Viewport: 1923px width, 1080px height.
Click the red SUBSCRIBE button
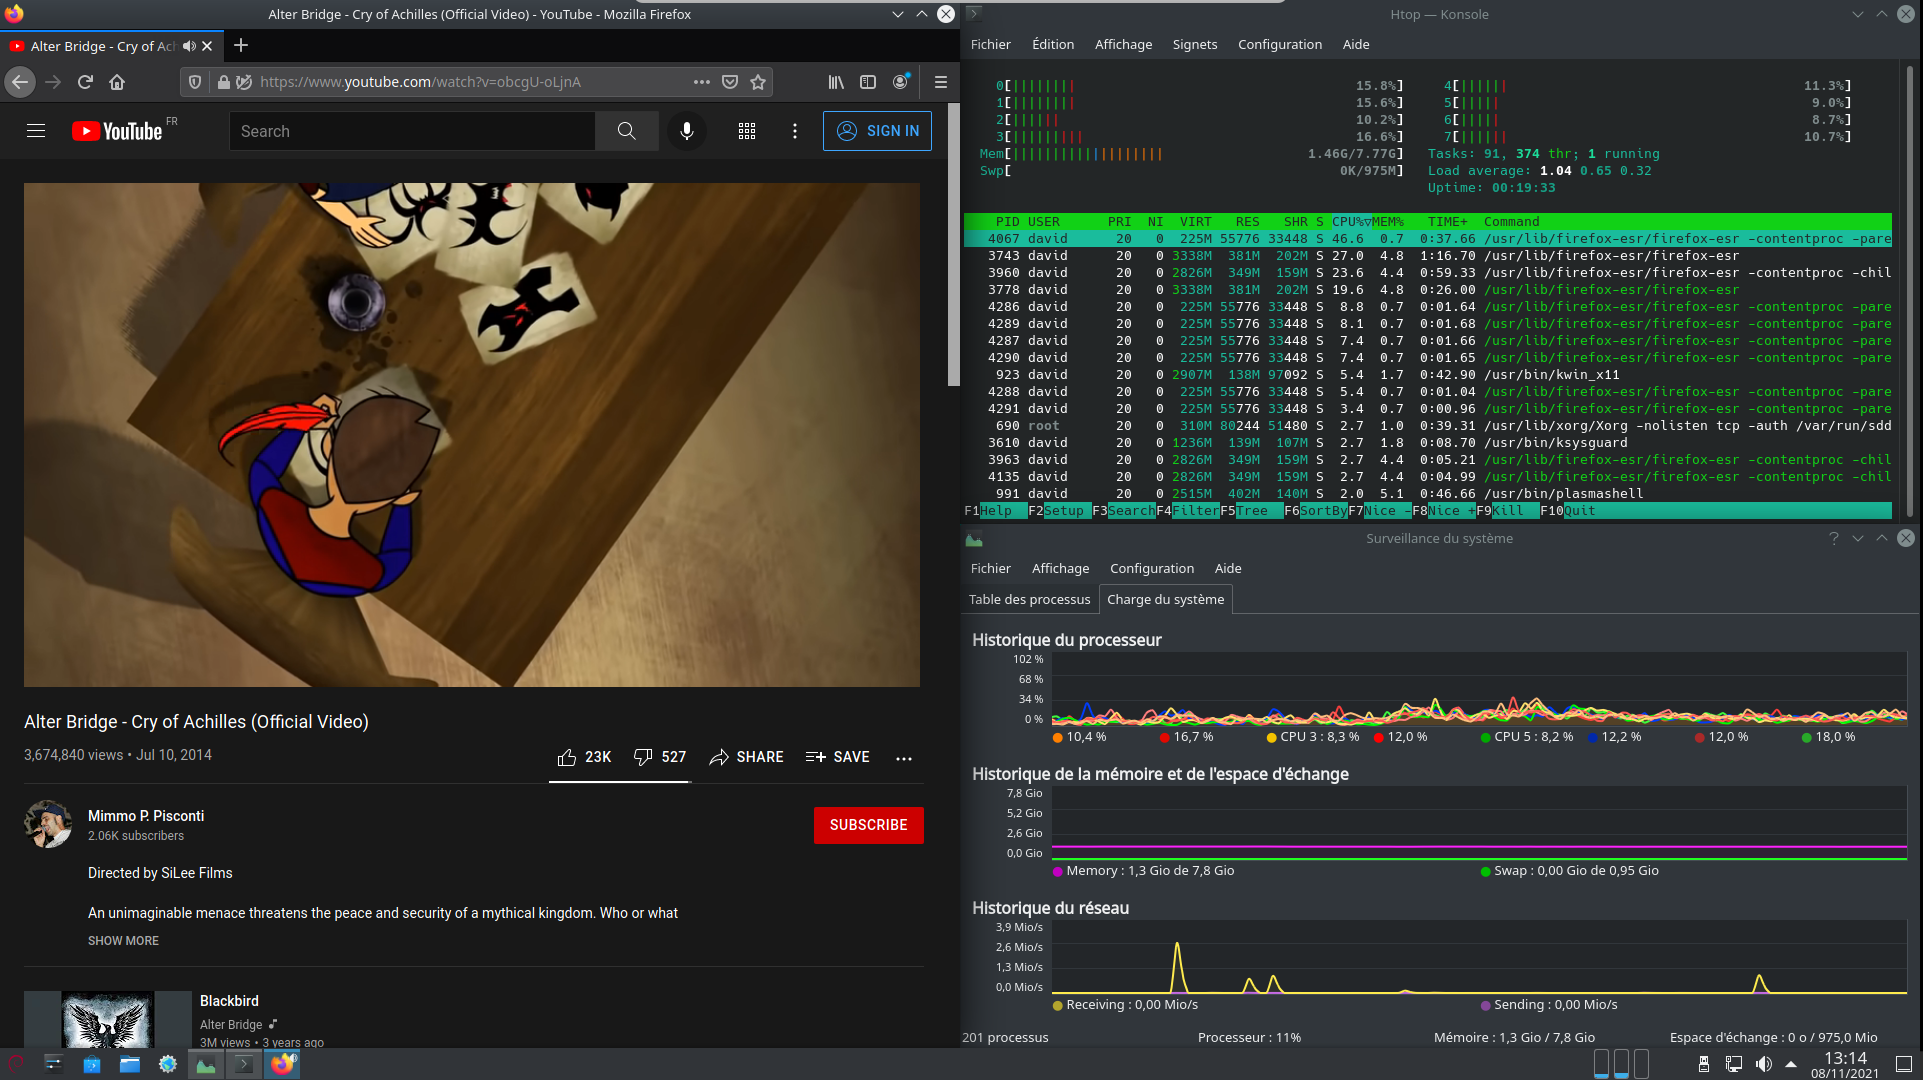point(868,825)
